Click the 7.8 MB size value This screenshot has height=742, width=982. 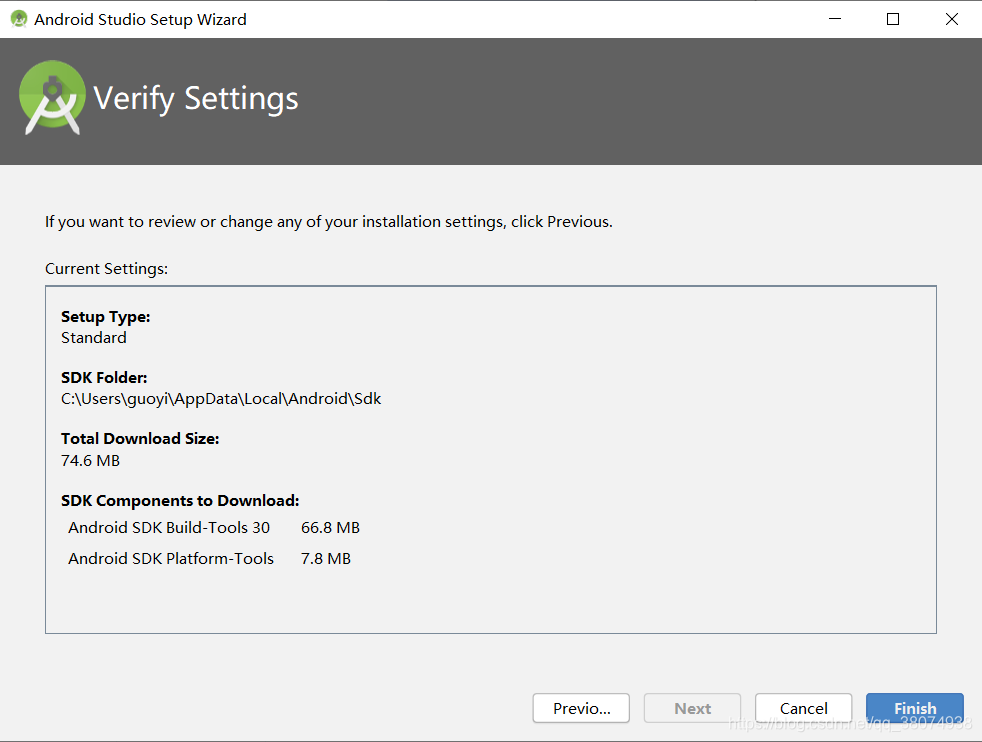click(326, 559)
